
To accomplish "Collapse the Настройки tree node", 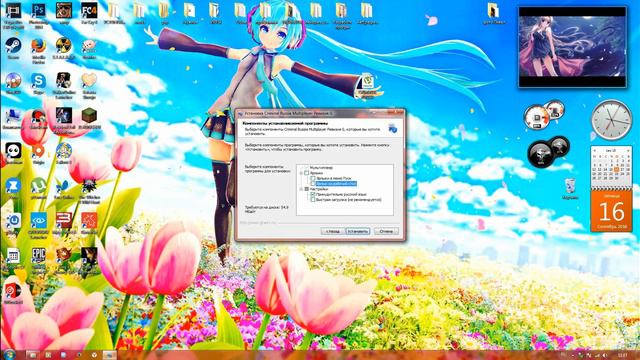I will [301, 189].
